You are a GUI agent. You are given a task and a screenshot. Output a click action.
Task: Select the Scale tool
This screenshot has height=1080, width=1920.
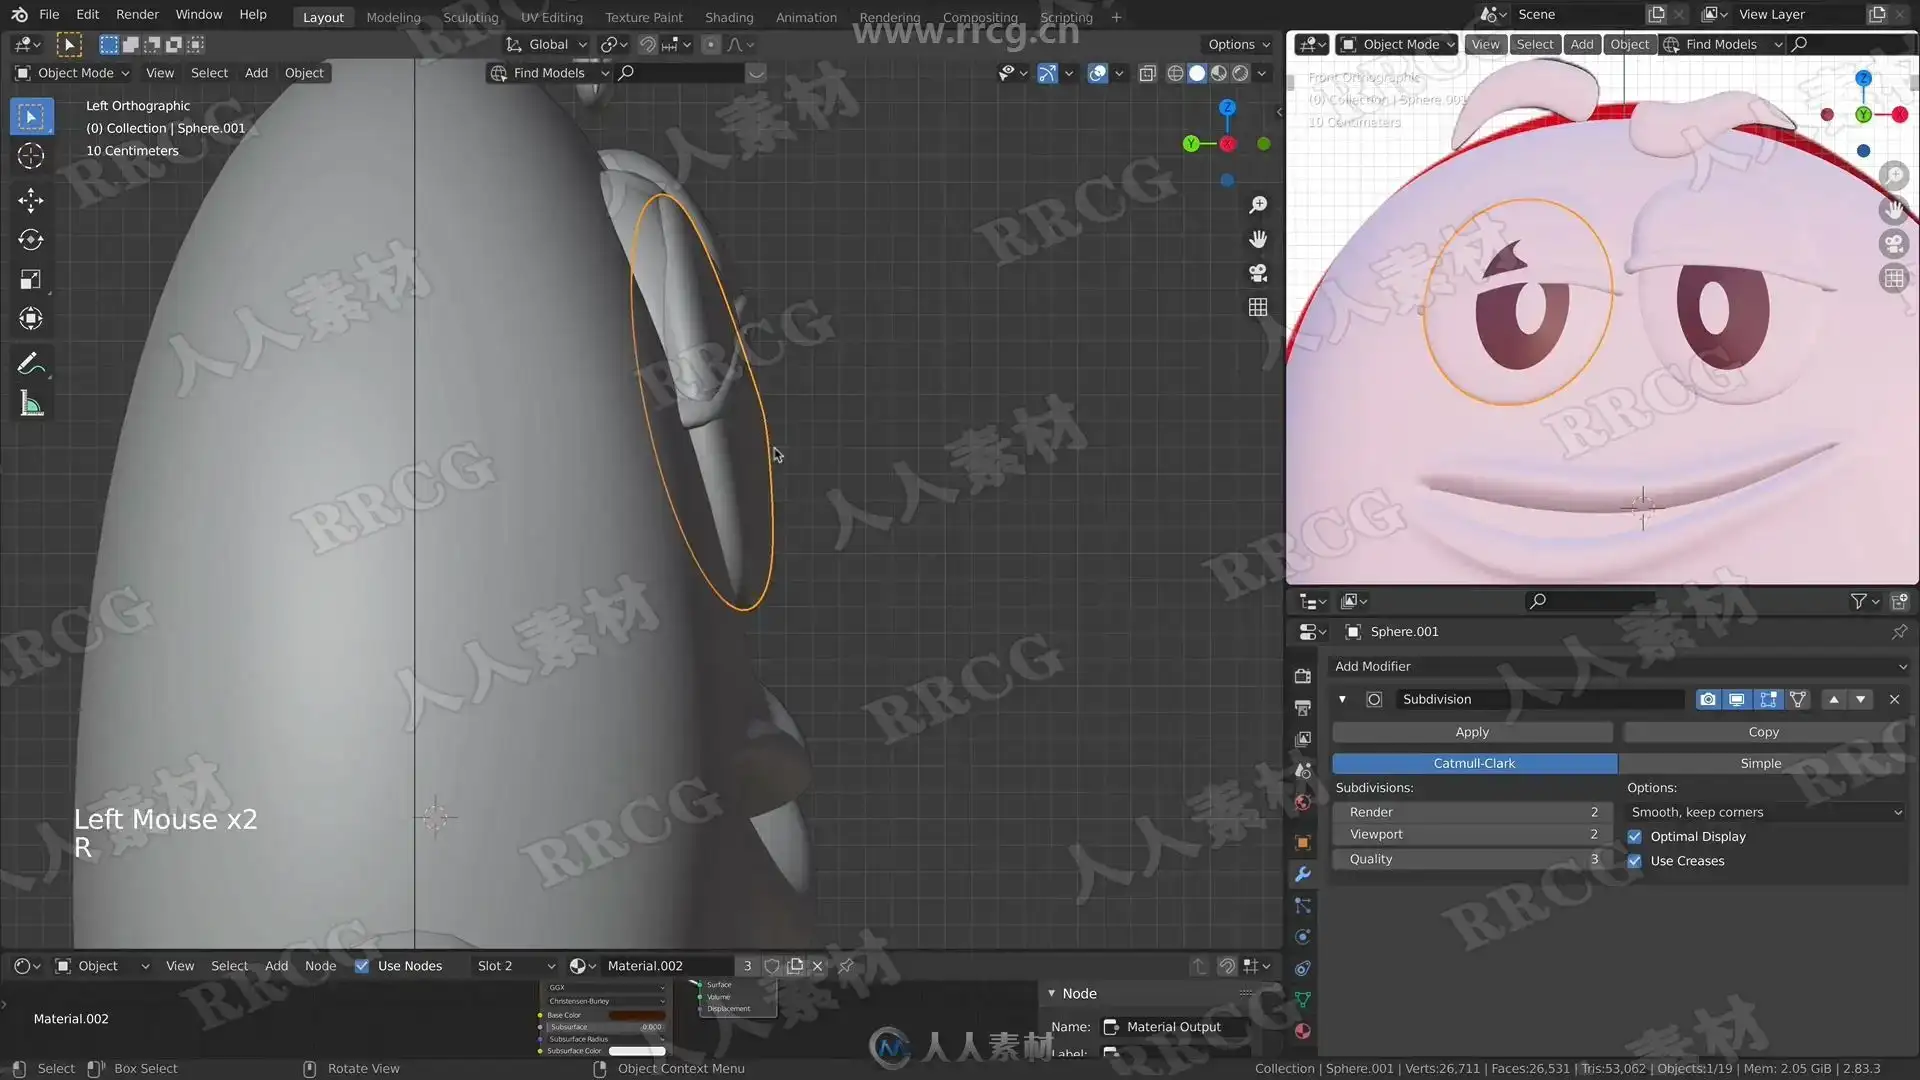30,280
